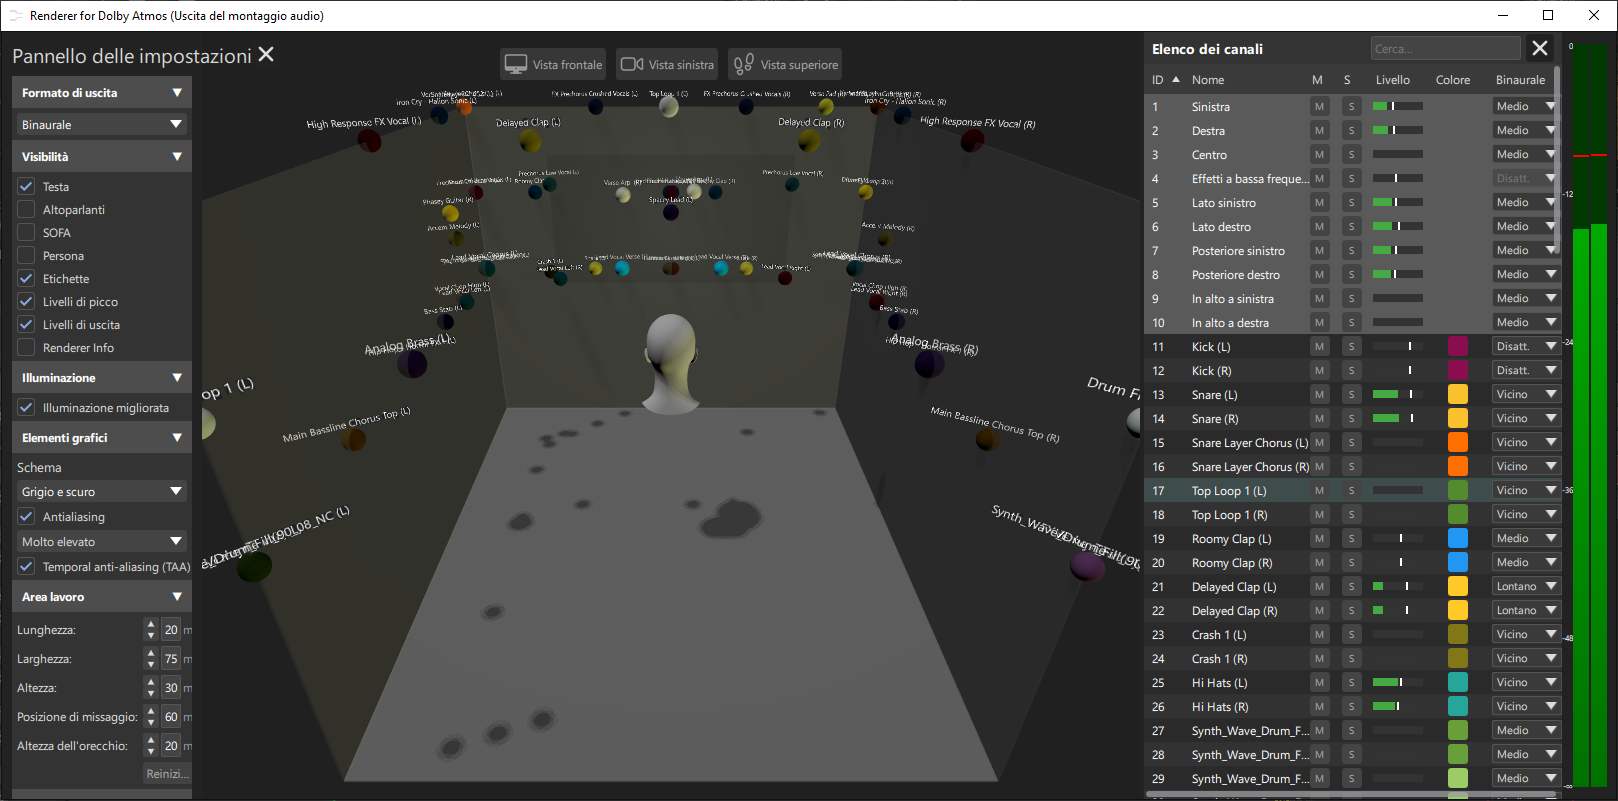Mute the Sinistra channel
This screenshot has width=1618, height=801.
(x=1319, y=107)
